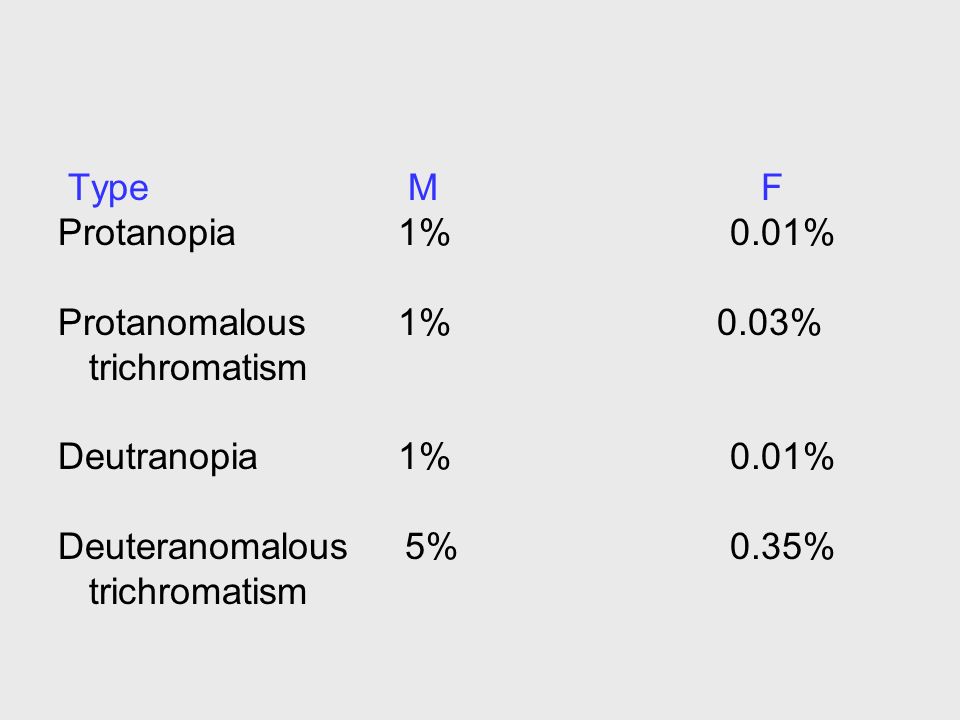Select the 0.03% female value
960x720 pixels.
tap(769, 323)
